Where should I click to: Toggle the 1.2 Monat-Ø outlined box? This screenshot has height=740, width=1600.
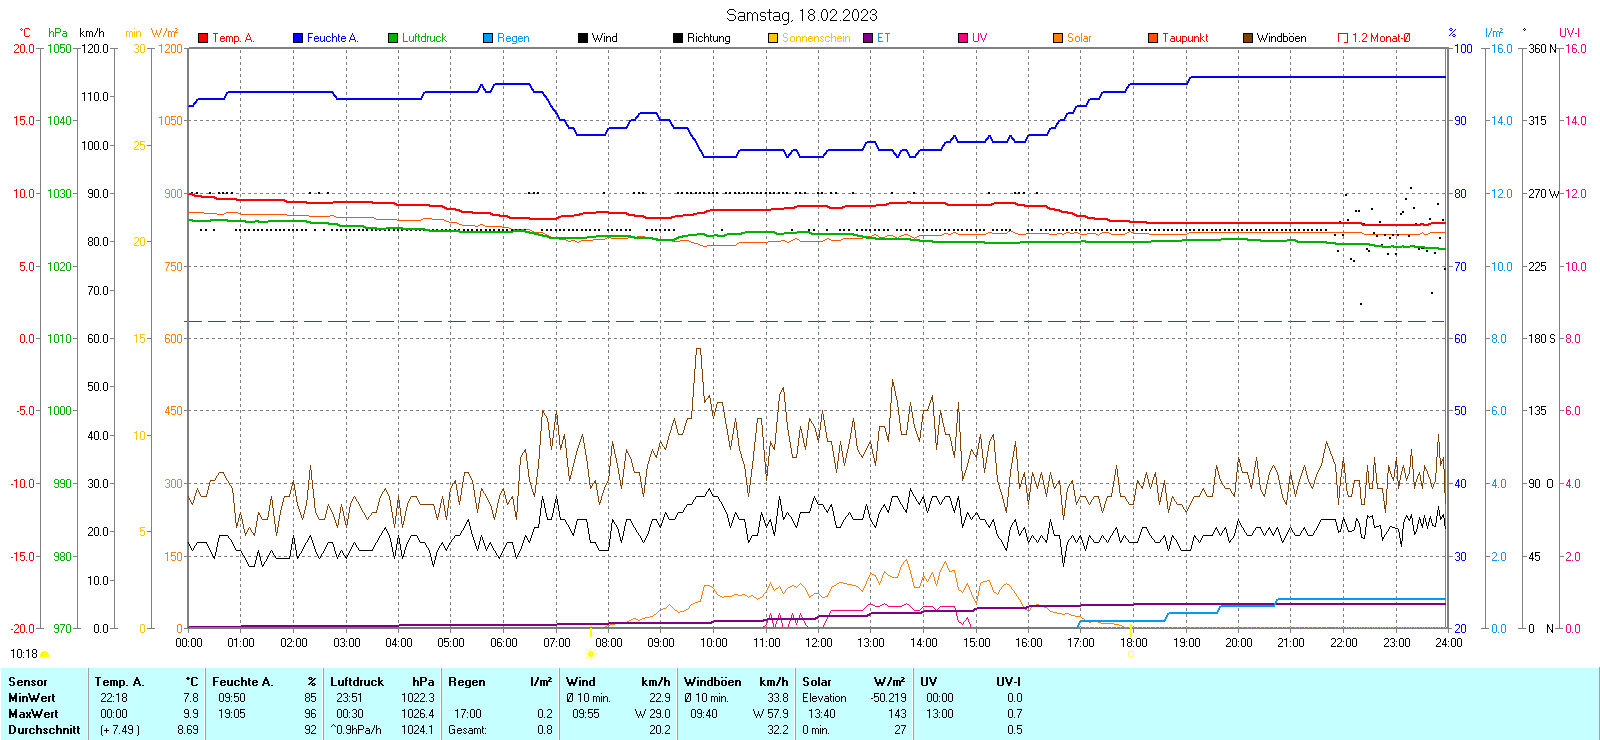pyautogui.click(x=1343, y=38)
